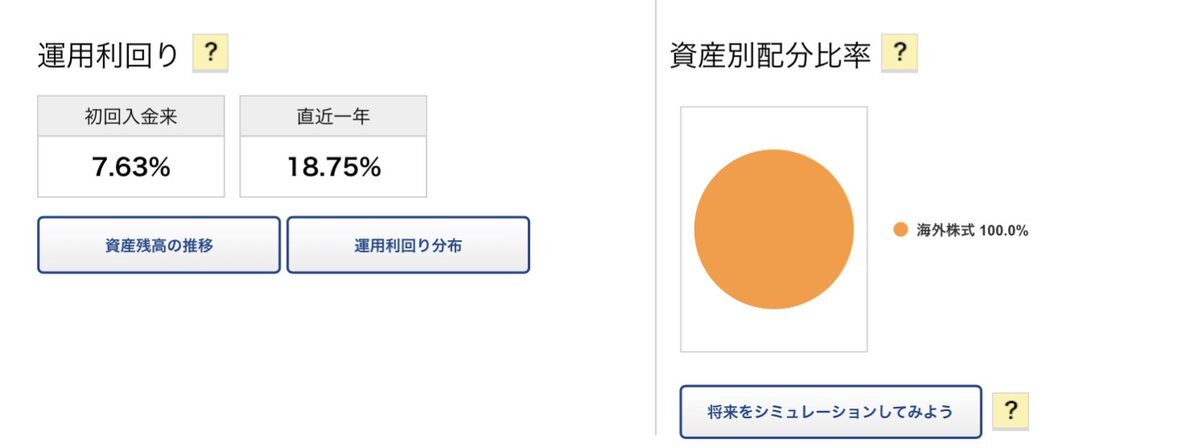Viewport: 1199px width, 448px height.
Task: Click the orange legend dot for 海外株式
Action: [900, 230]
